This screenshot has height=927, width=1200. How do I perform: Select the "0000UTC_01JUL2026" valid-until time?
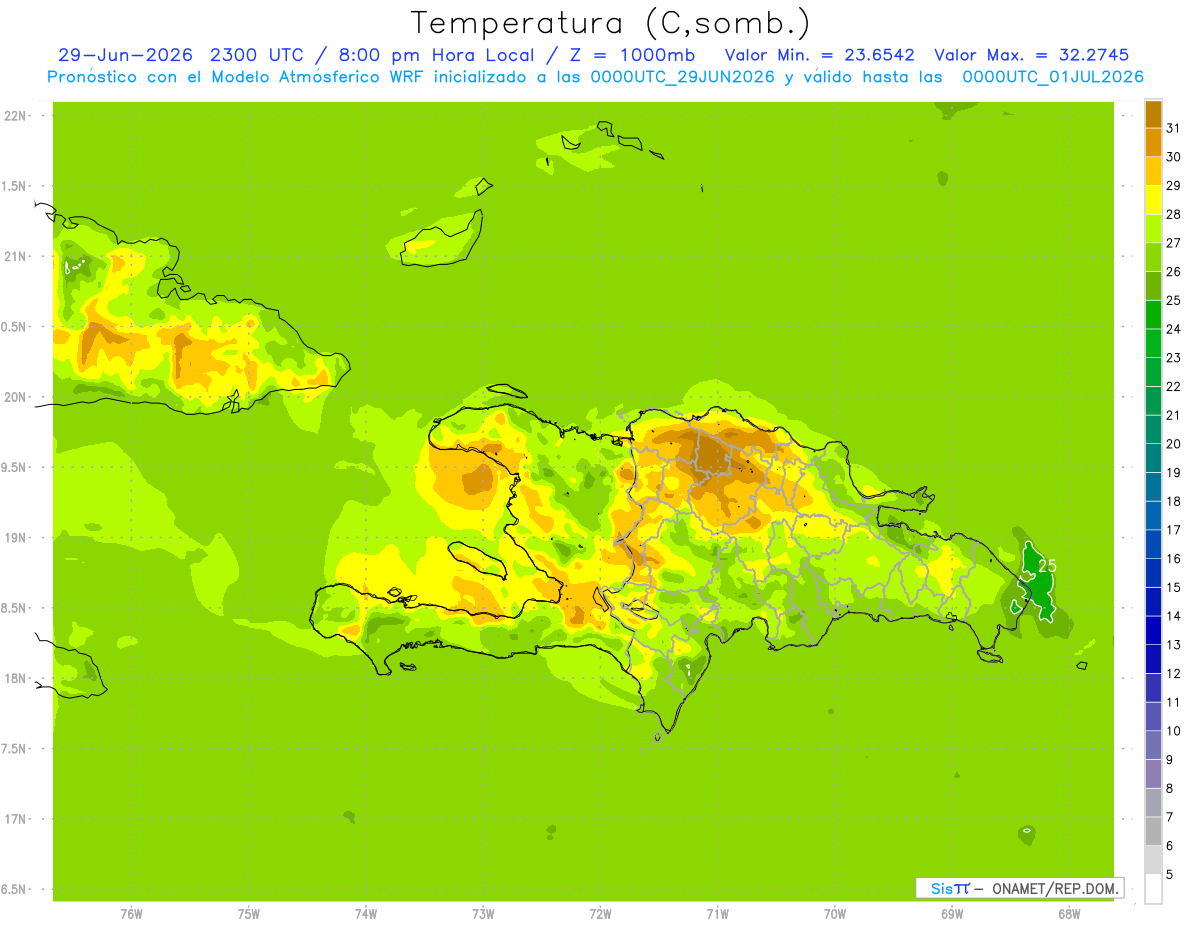pos(1053,77)
